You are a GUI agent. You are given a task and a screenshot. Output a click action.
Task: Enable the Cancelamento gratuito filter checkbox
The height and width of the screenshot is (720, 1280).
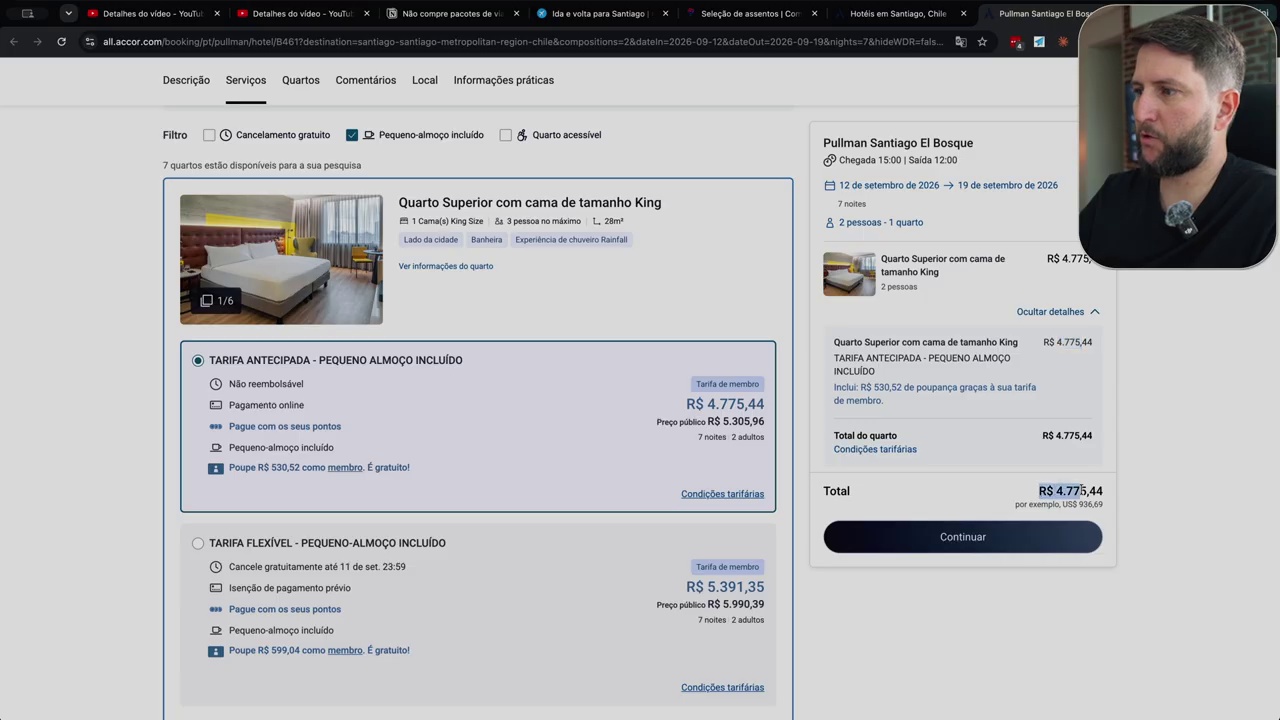[209, 135]
